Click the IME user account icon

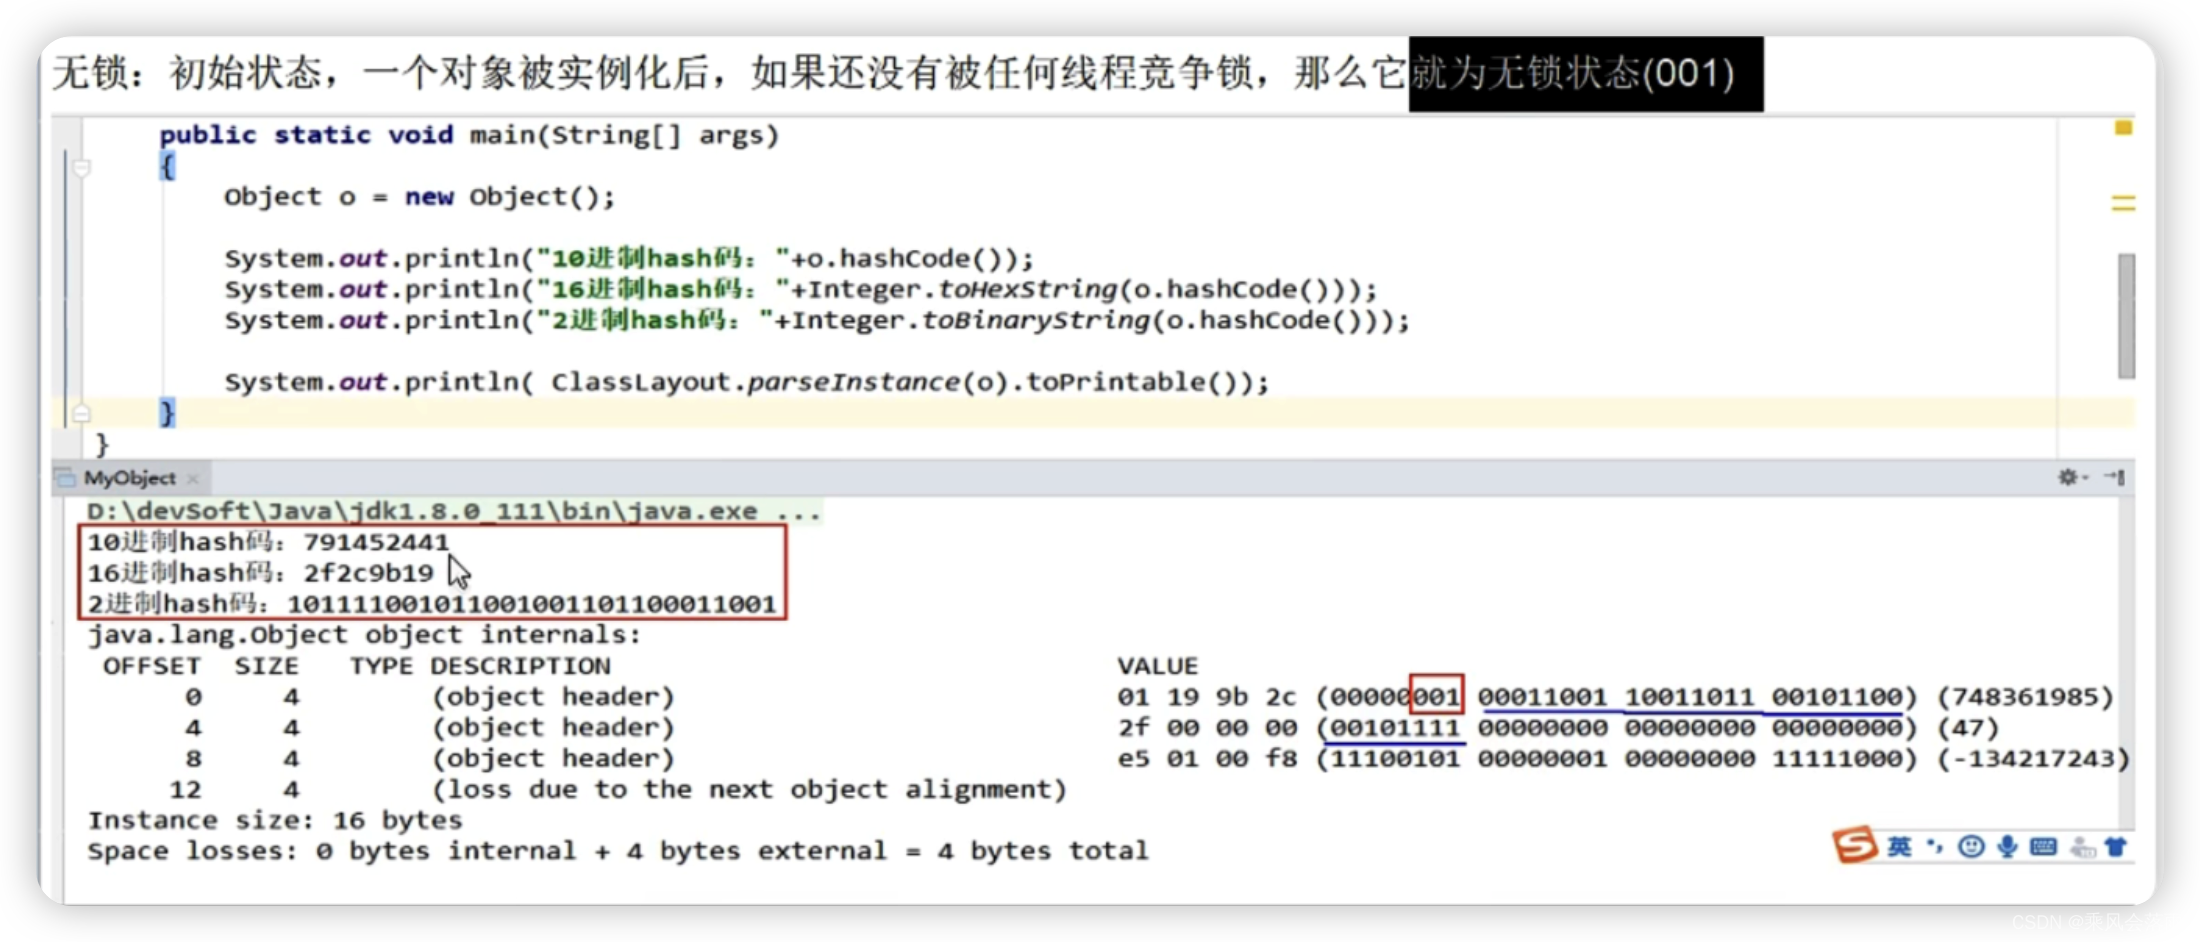2083,848
